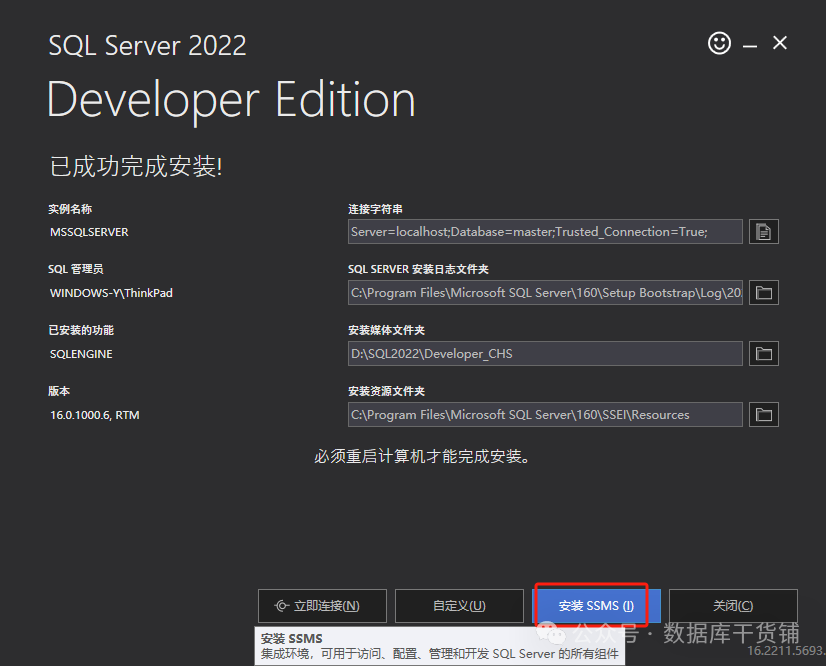Click the SQL Server 2022 title text
The width and height of the screenshot is (826, 666).
(148, 45)
